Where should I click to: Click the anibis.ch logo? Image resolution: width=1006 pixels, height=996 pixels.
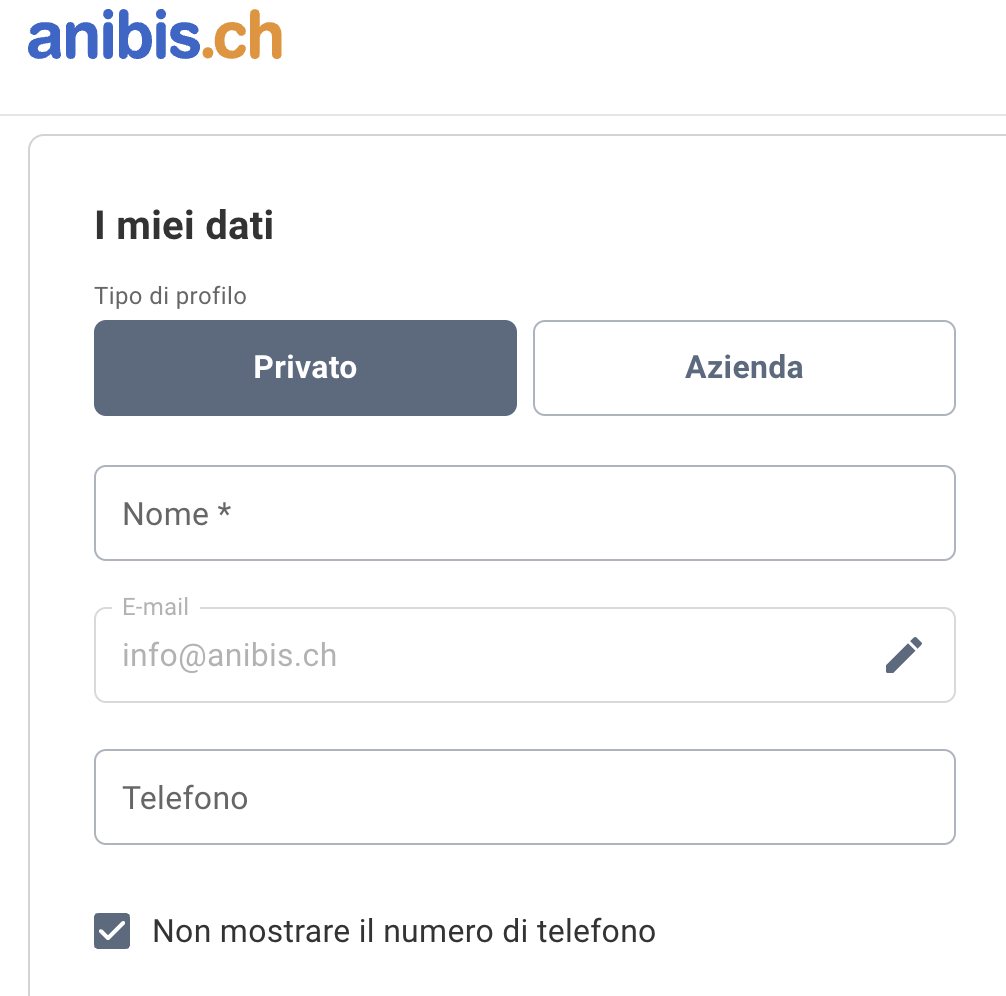(155, 35)
